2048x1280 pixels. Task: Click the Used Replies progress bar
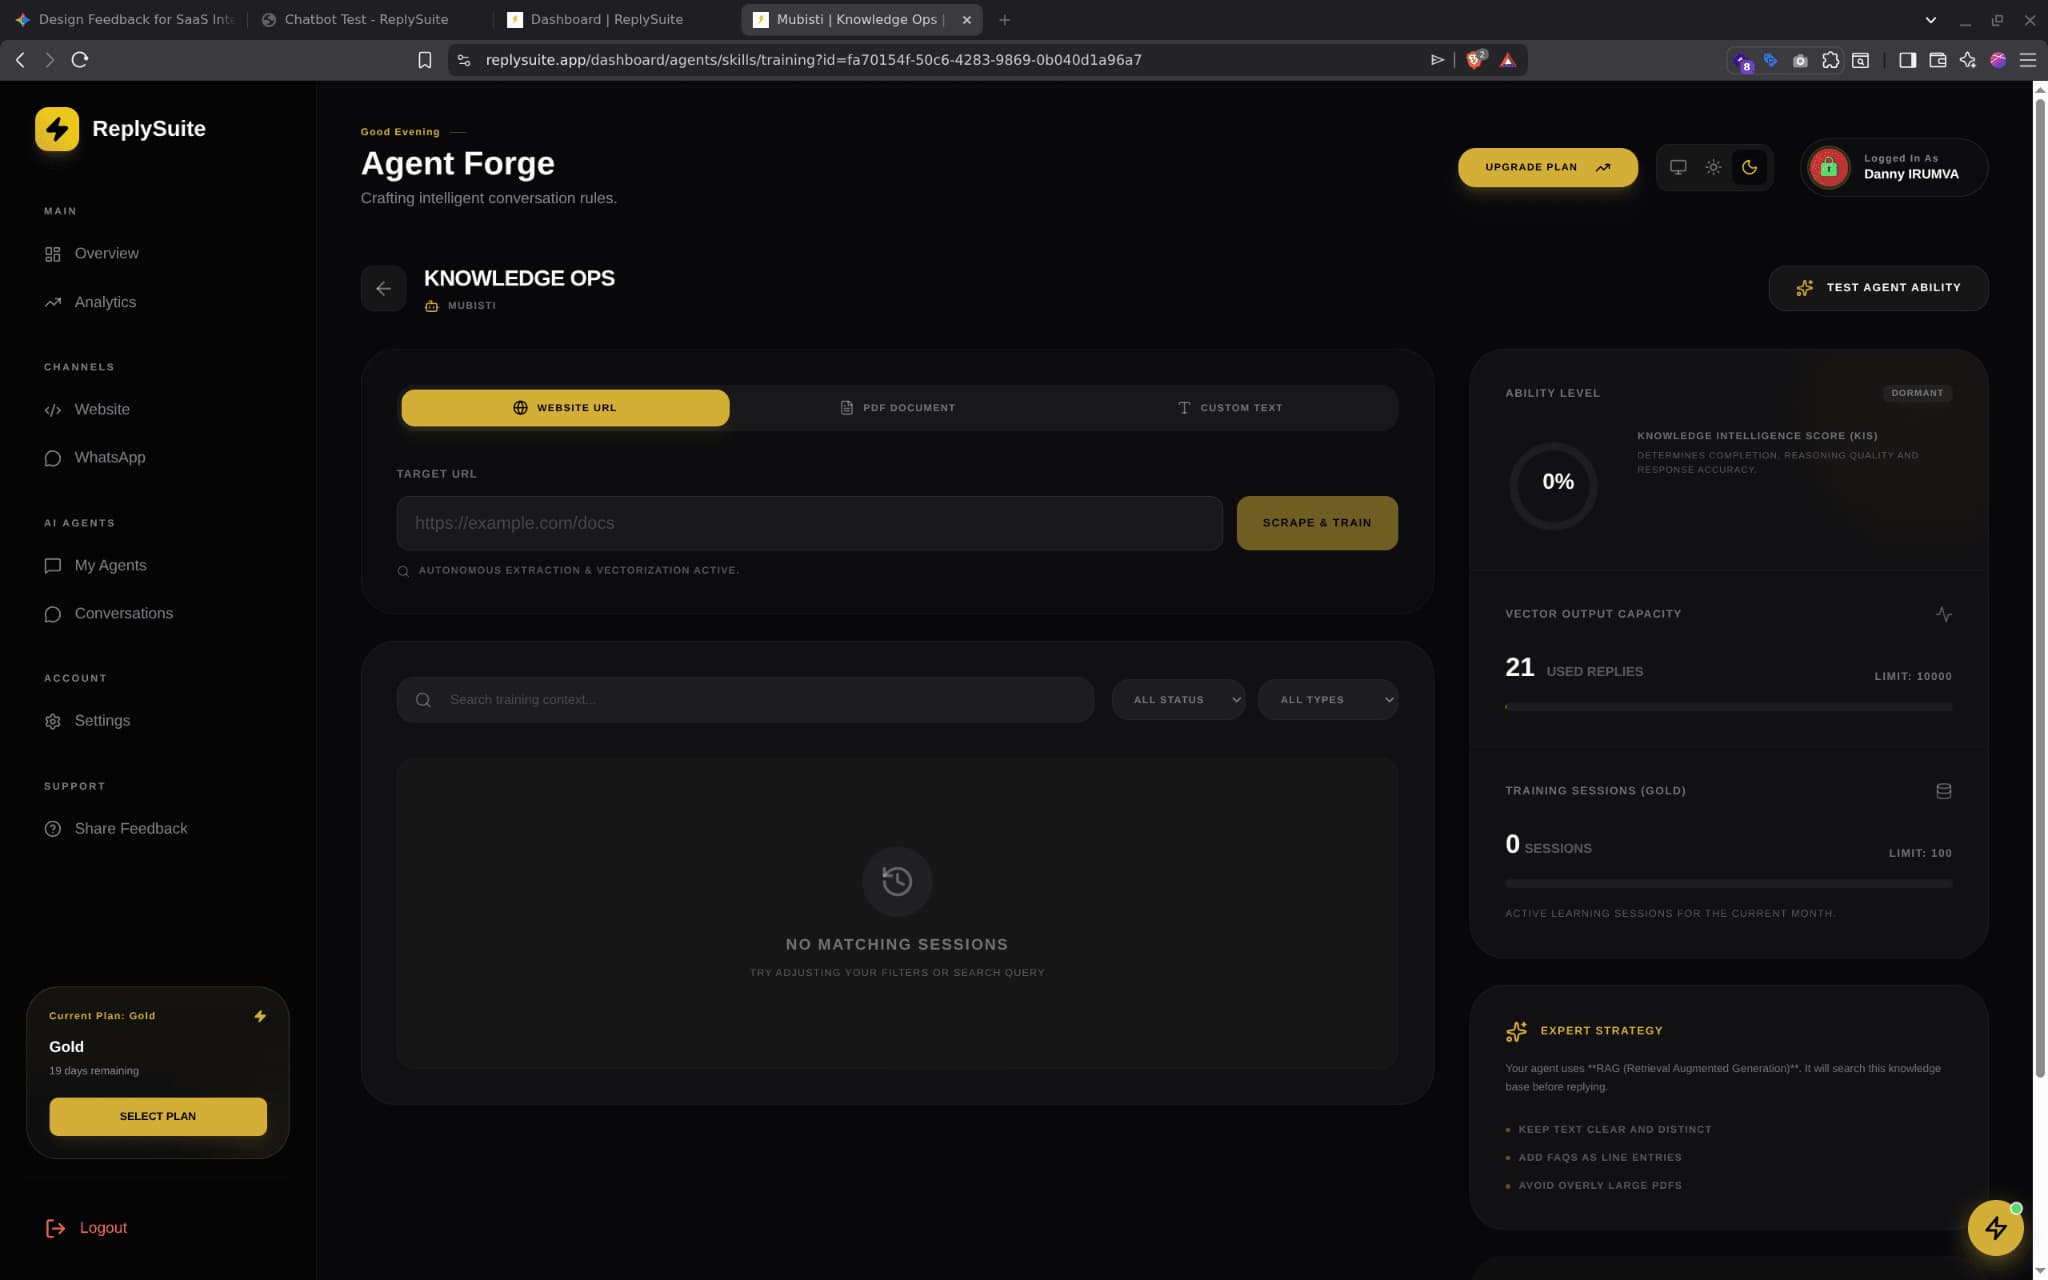[x=1728, y=707]
